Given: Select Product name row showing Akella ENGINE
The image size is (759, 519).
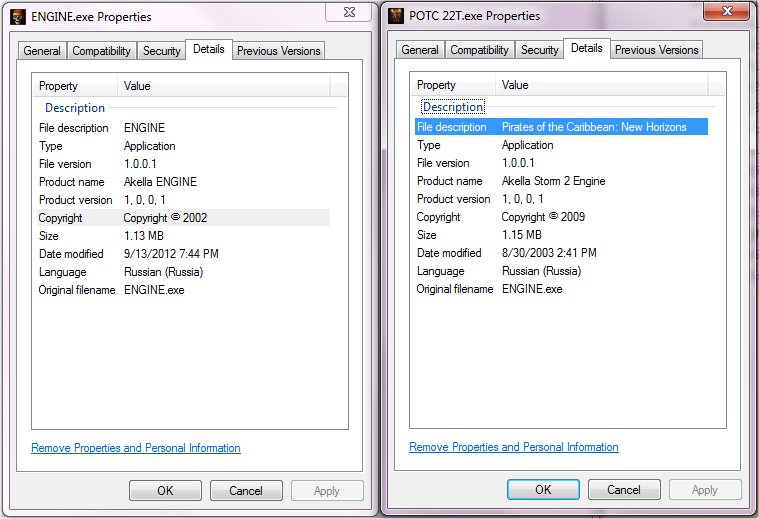Looking at the screenshot, I should (x=183, y=182).
